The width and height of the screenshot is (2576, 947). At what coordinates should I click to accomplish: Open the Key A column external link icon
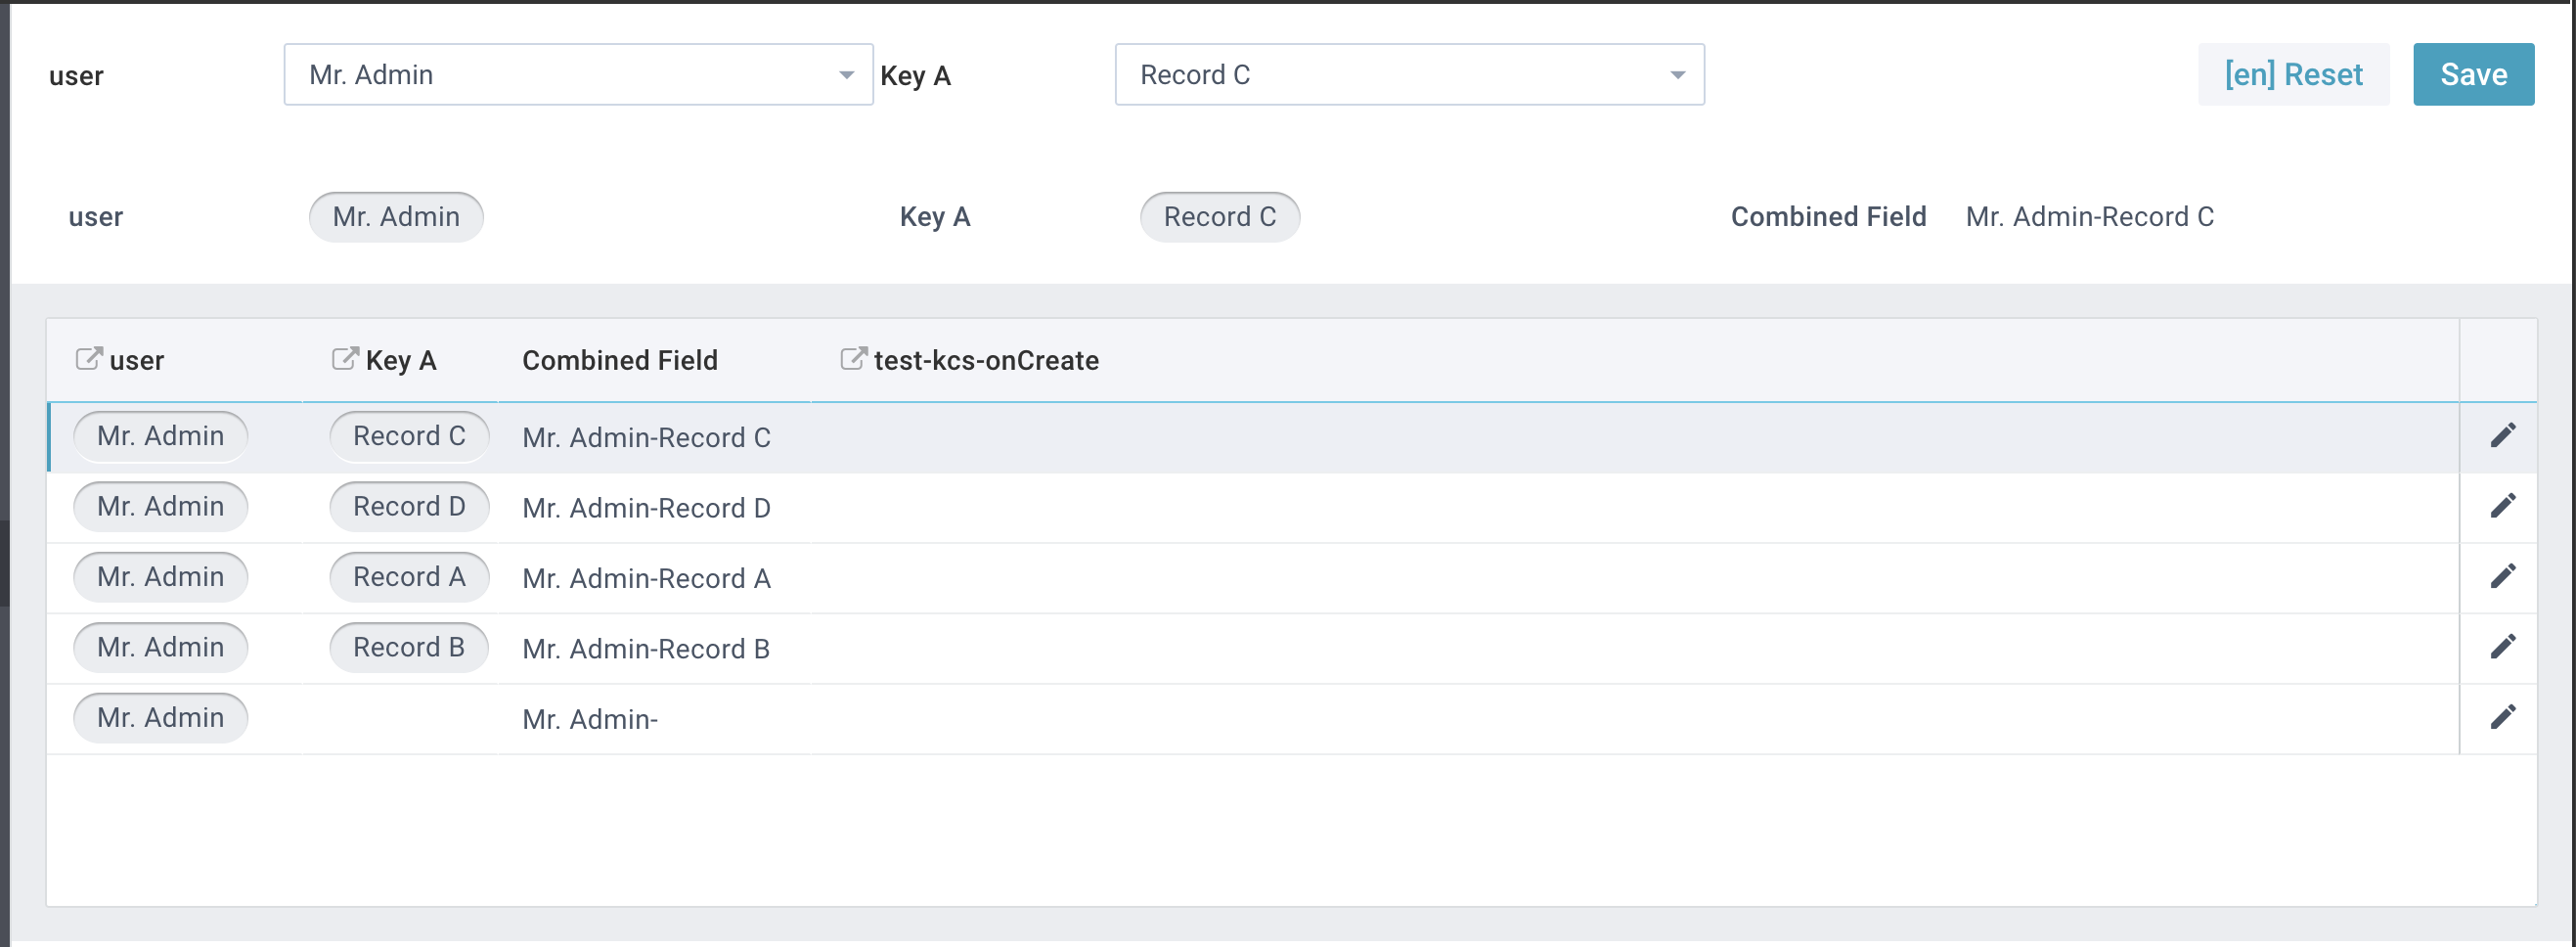[343, 358]
